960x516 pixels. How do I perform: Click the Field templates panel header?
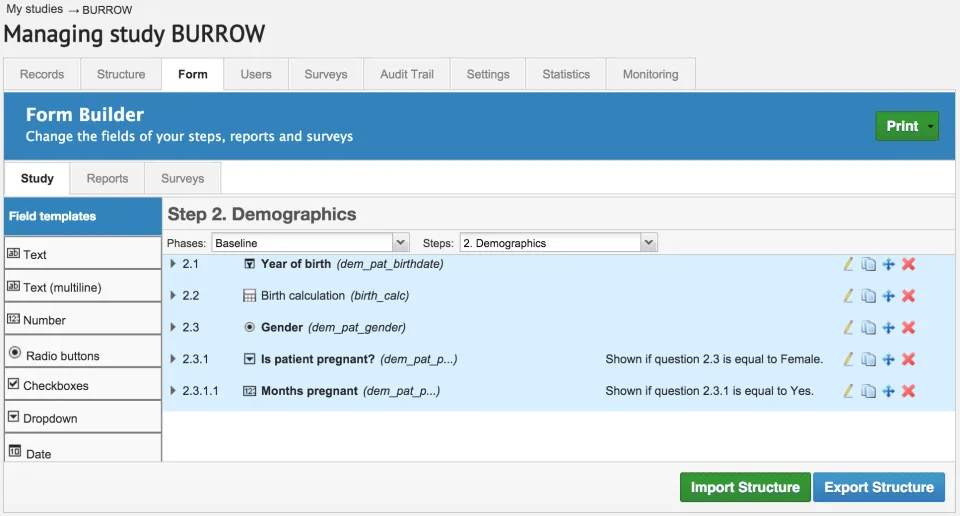[x=83, y=216]
